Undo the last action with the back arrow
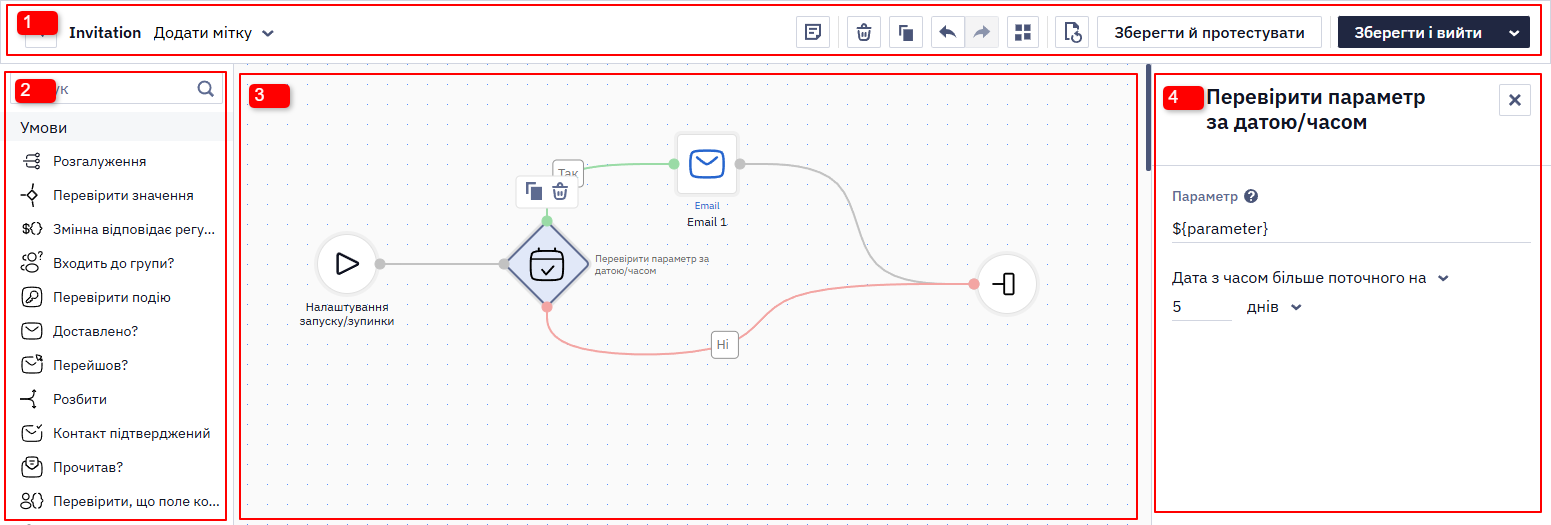 947,32
